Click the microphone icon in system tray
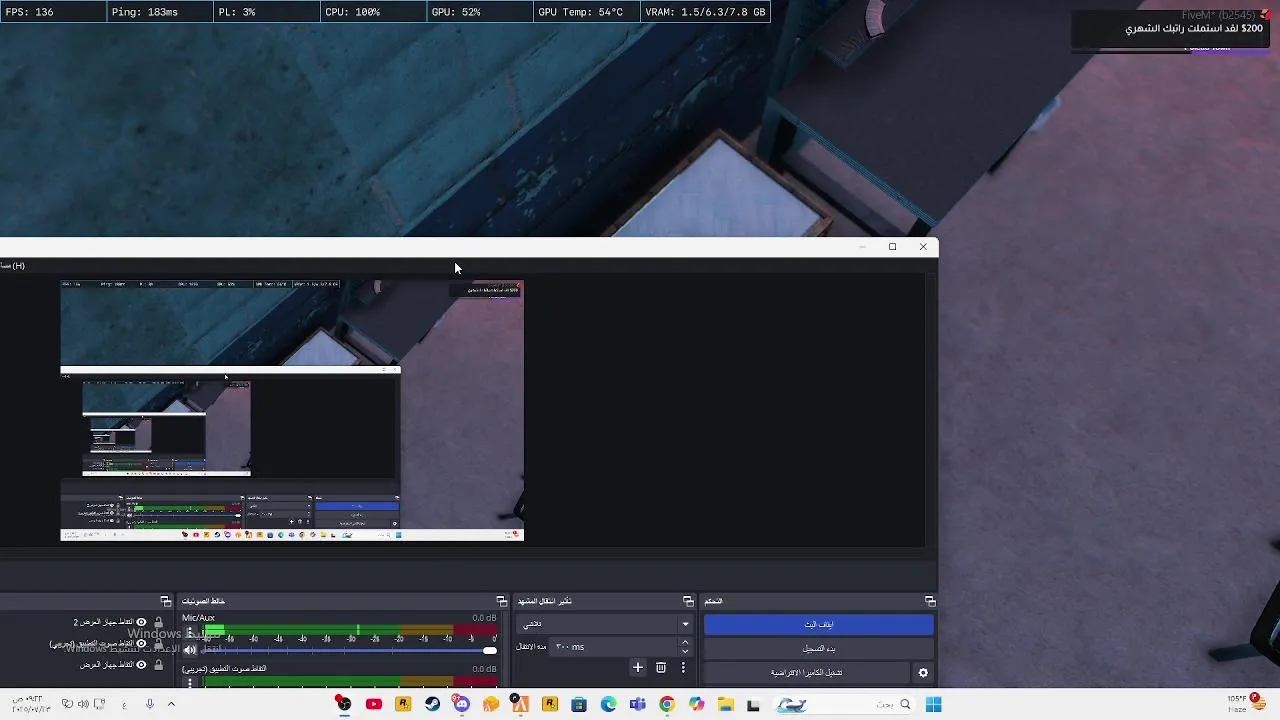The image size is (1280, 720). click(149, 704)
